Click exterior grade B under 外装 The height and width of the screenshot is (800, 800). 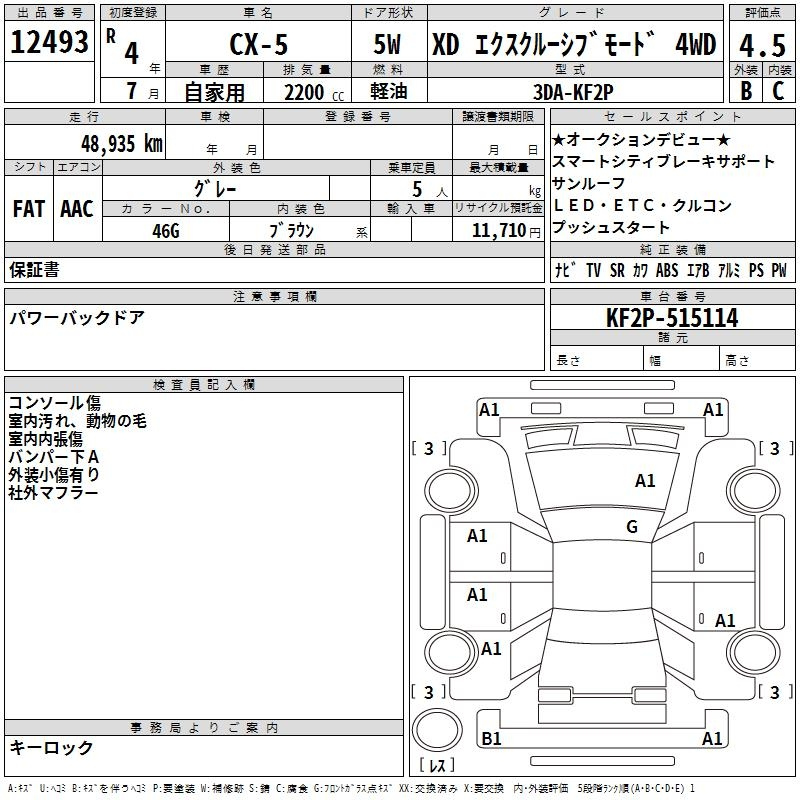click(x=746, y=90)
